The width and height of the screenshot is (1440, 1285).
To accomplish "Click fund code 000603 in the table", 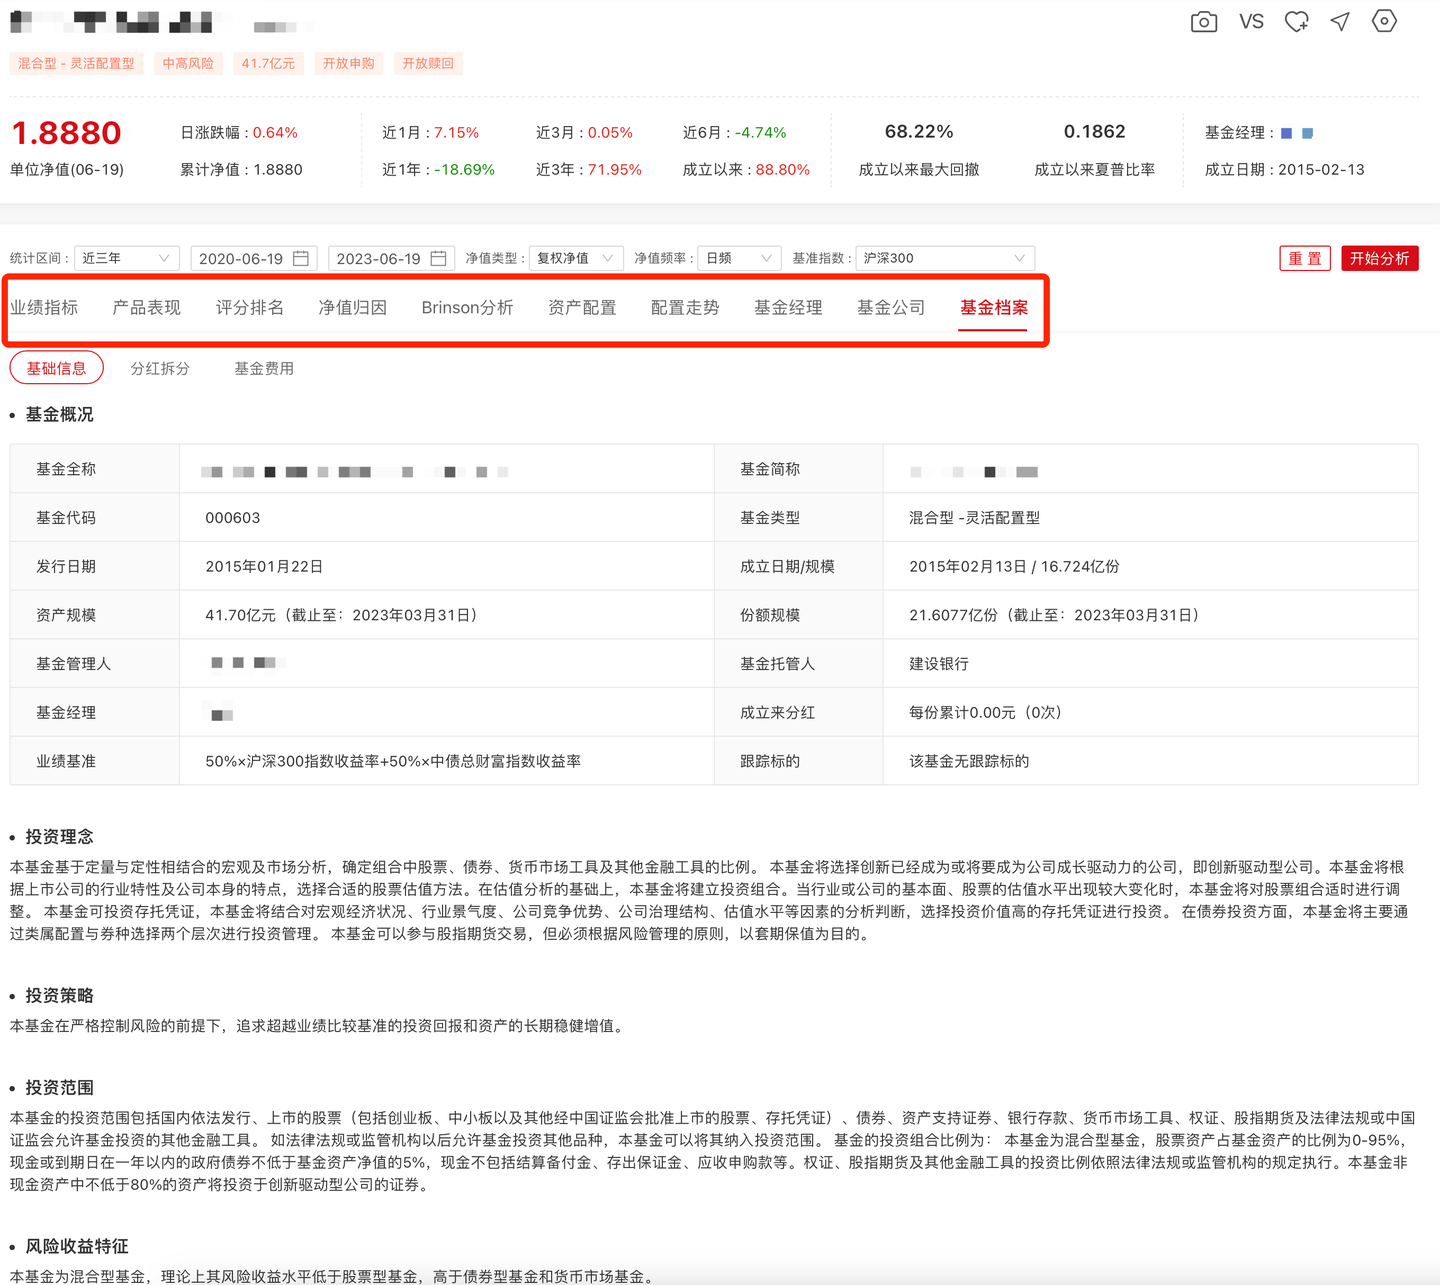I will (232, 517).
